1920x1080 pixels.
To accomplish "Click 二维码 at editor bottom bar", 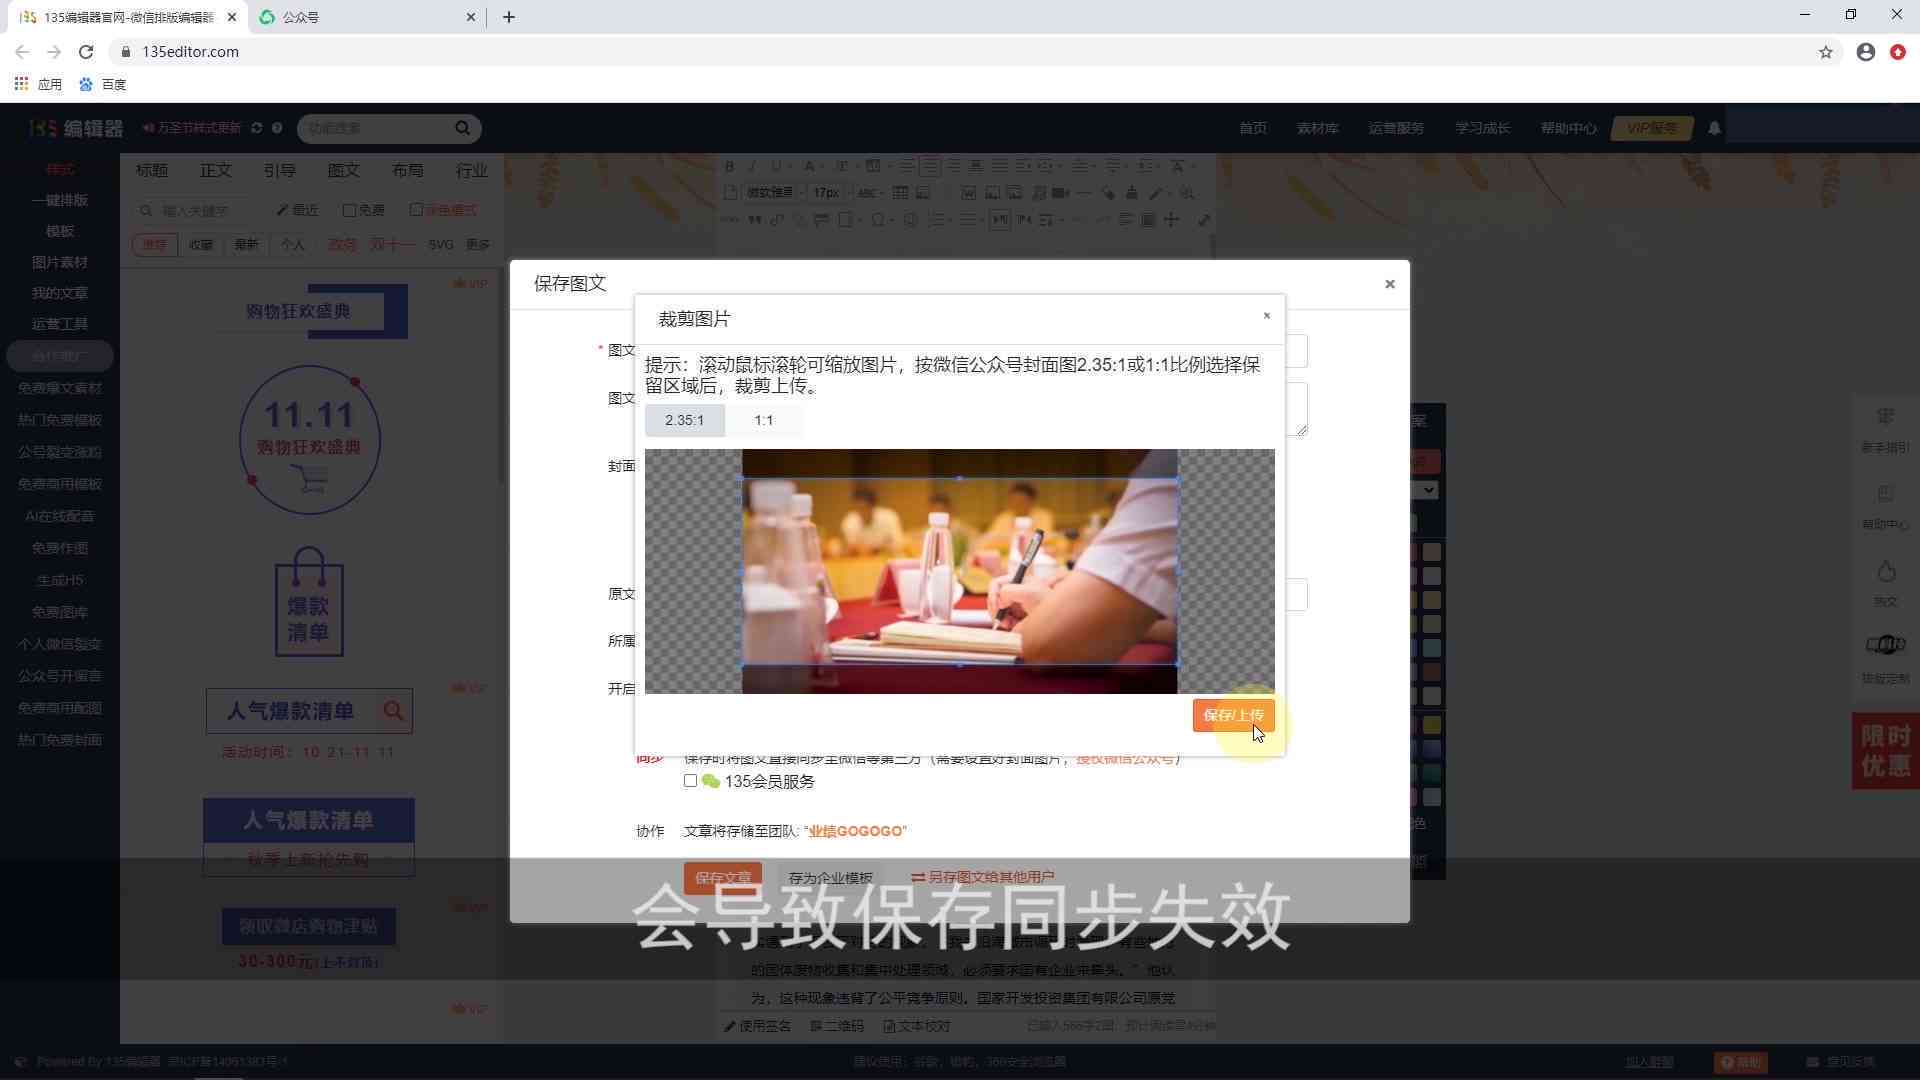I will (x=837, y=1026).
